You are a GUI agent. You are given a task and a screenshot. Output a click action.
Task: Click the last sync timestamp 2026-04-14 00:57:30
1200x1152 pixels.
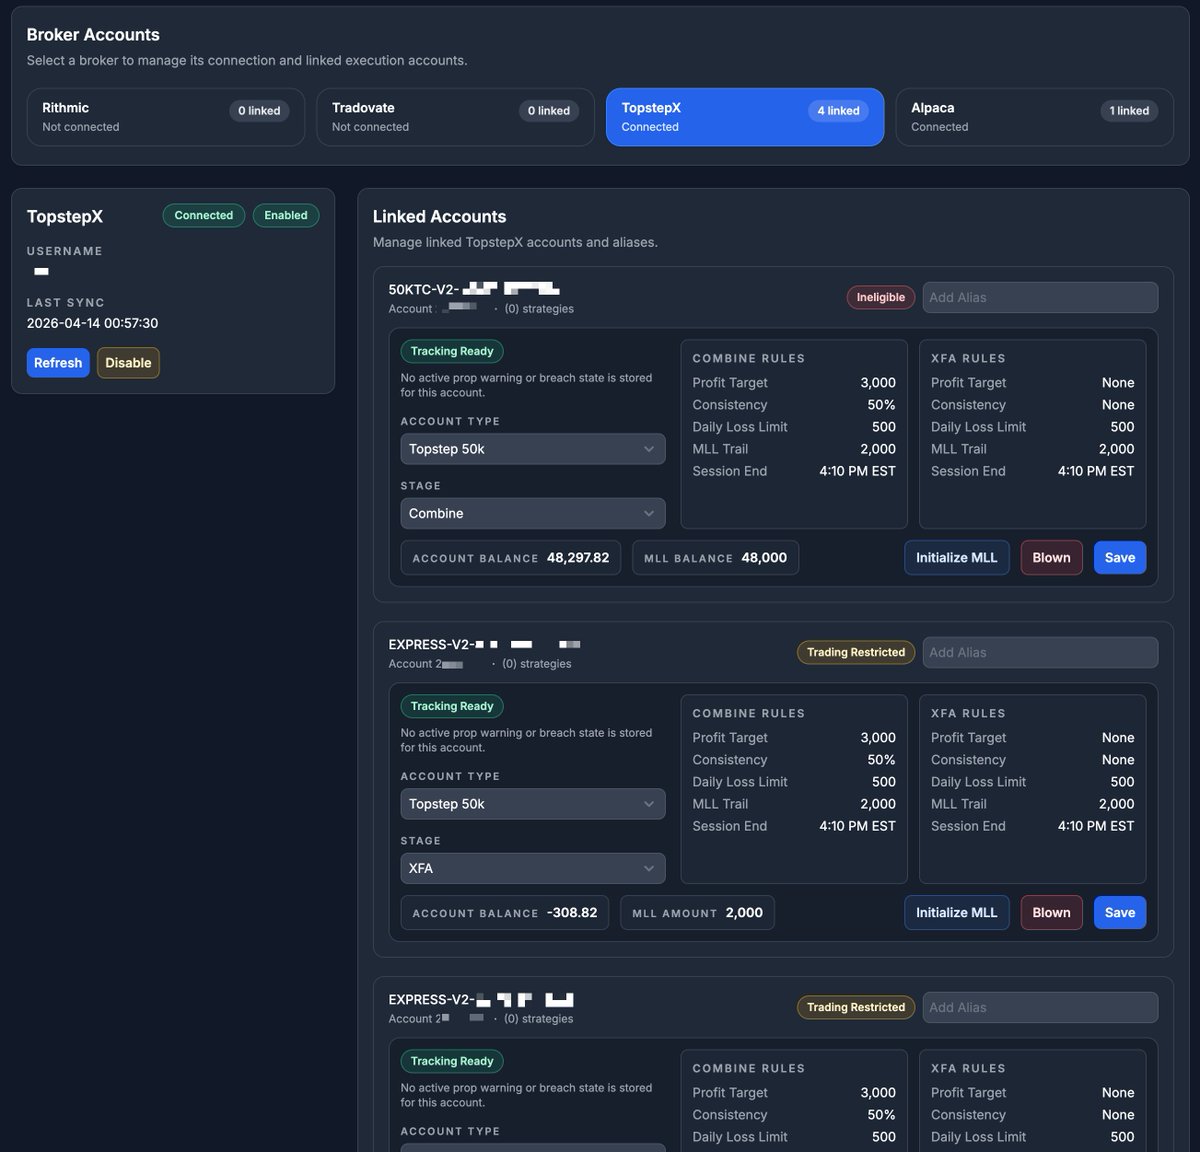[x=92, y=323]
